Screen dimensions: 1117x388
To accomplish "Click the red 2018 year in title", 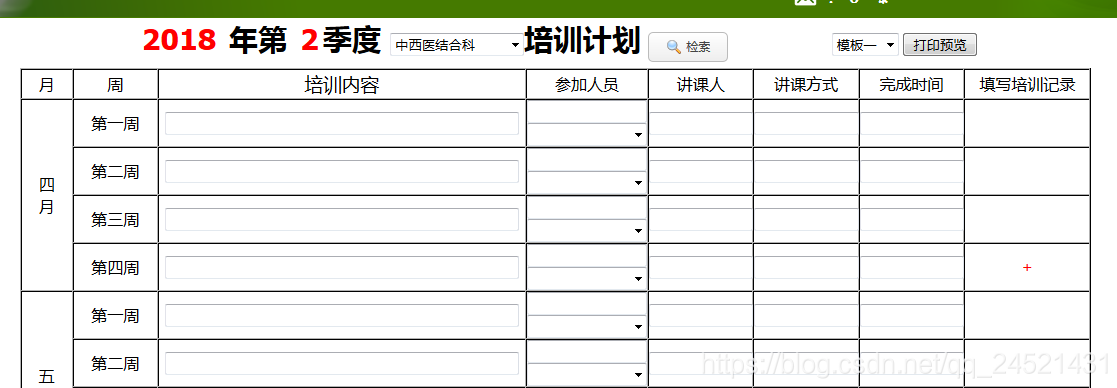I will 180,41.
